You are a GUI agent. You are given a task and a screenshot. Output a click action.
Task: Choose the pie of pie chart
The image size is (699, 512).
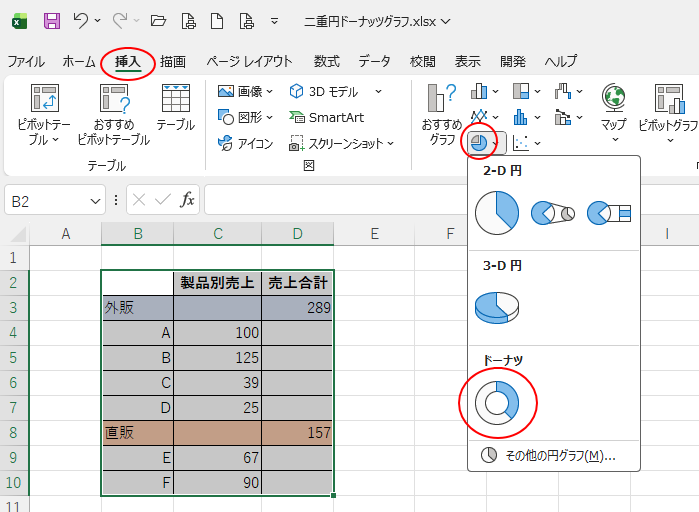pos(553,213)
